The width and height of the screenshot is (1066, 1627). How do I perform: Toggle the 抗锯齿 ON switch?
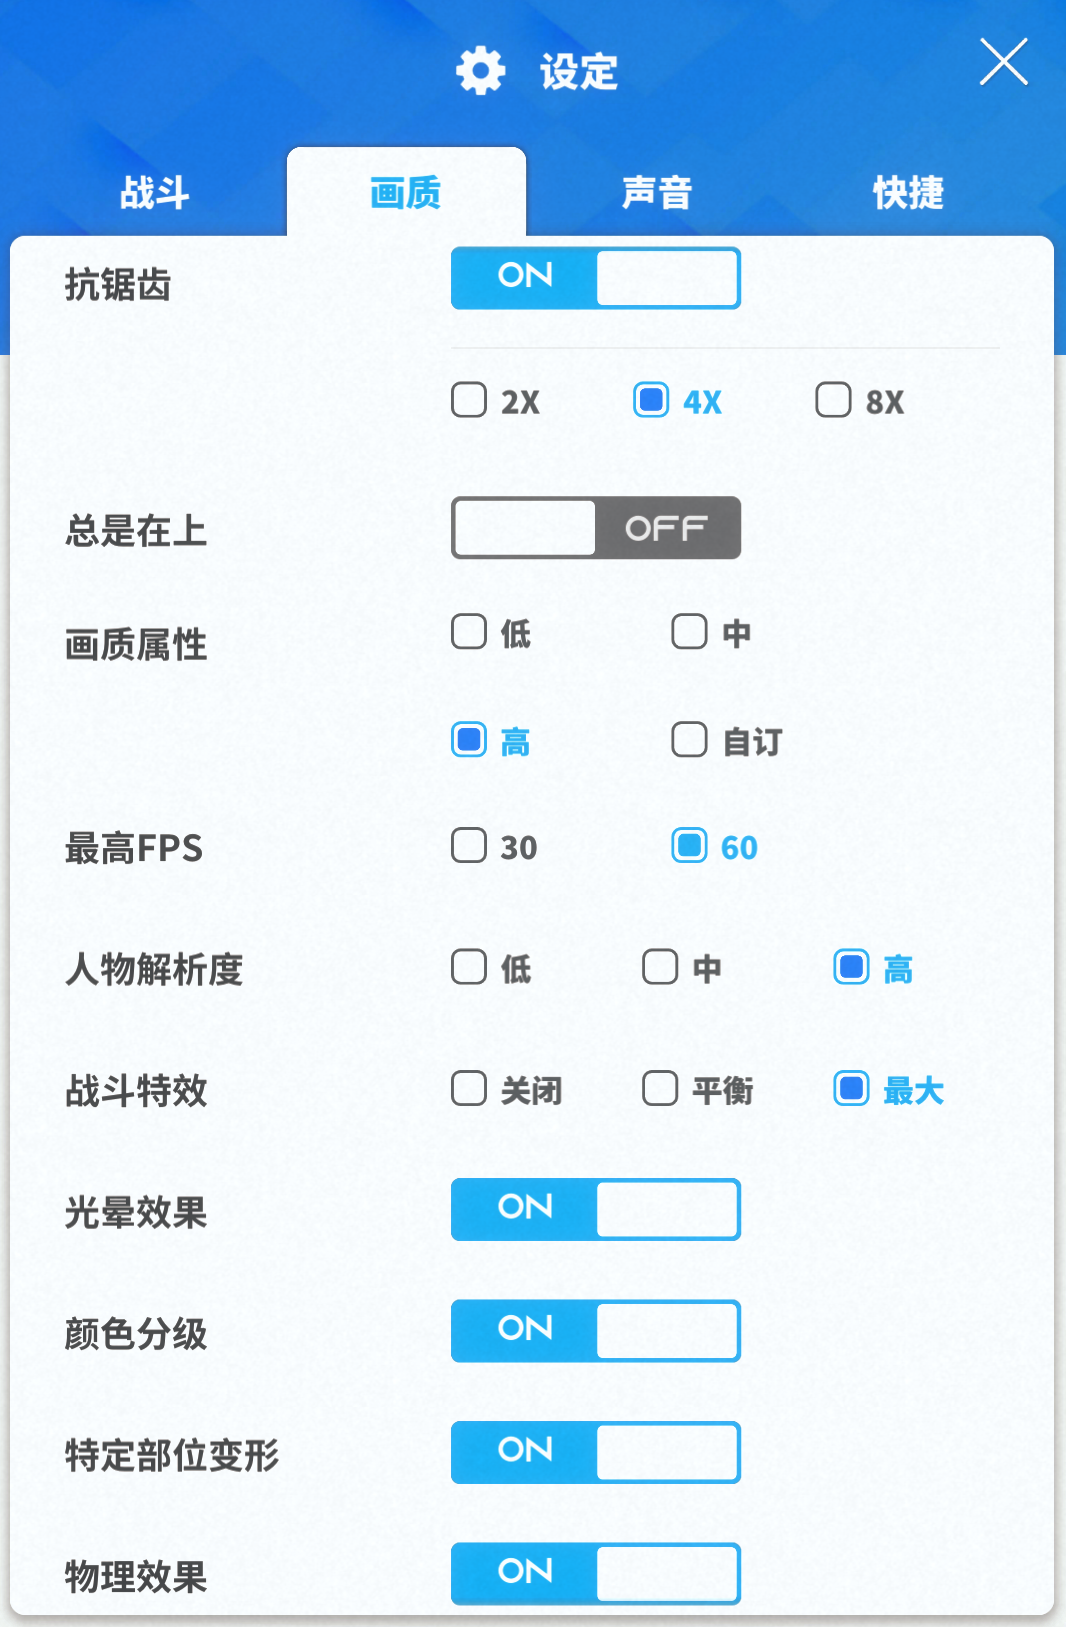pyautogui.click(x=596, y=278)
